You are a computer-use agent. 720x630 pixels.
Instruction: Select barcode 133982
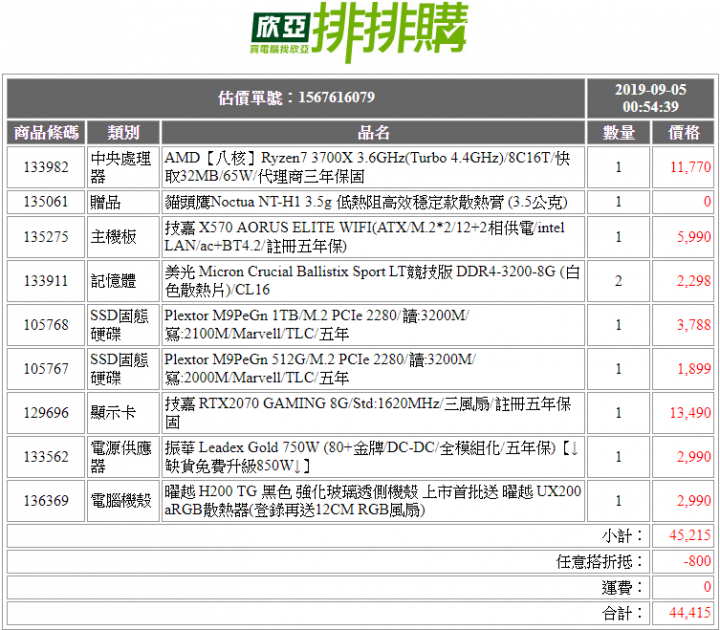(x=46, y=167)
